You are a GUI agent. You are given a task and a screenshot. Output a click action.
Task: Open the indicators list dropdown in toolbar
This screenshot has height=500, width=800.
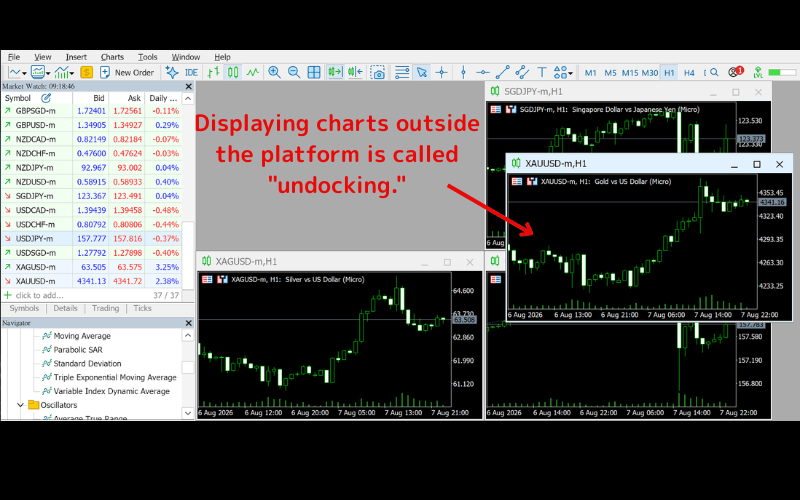pos(64,72)
